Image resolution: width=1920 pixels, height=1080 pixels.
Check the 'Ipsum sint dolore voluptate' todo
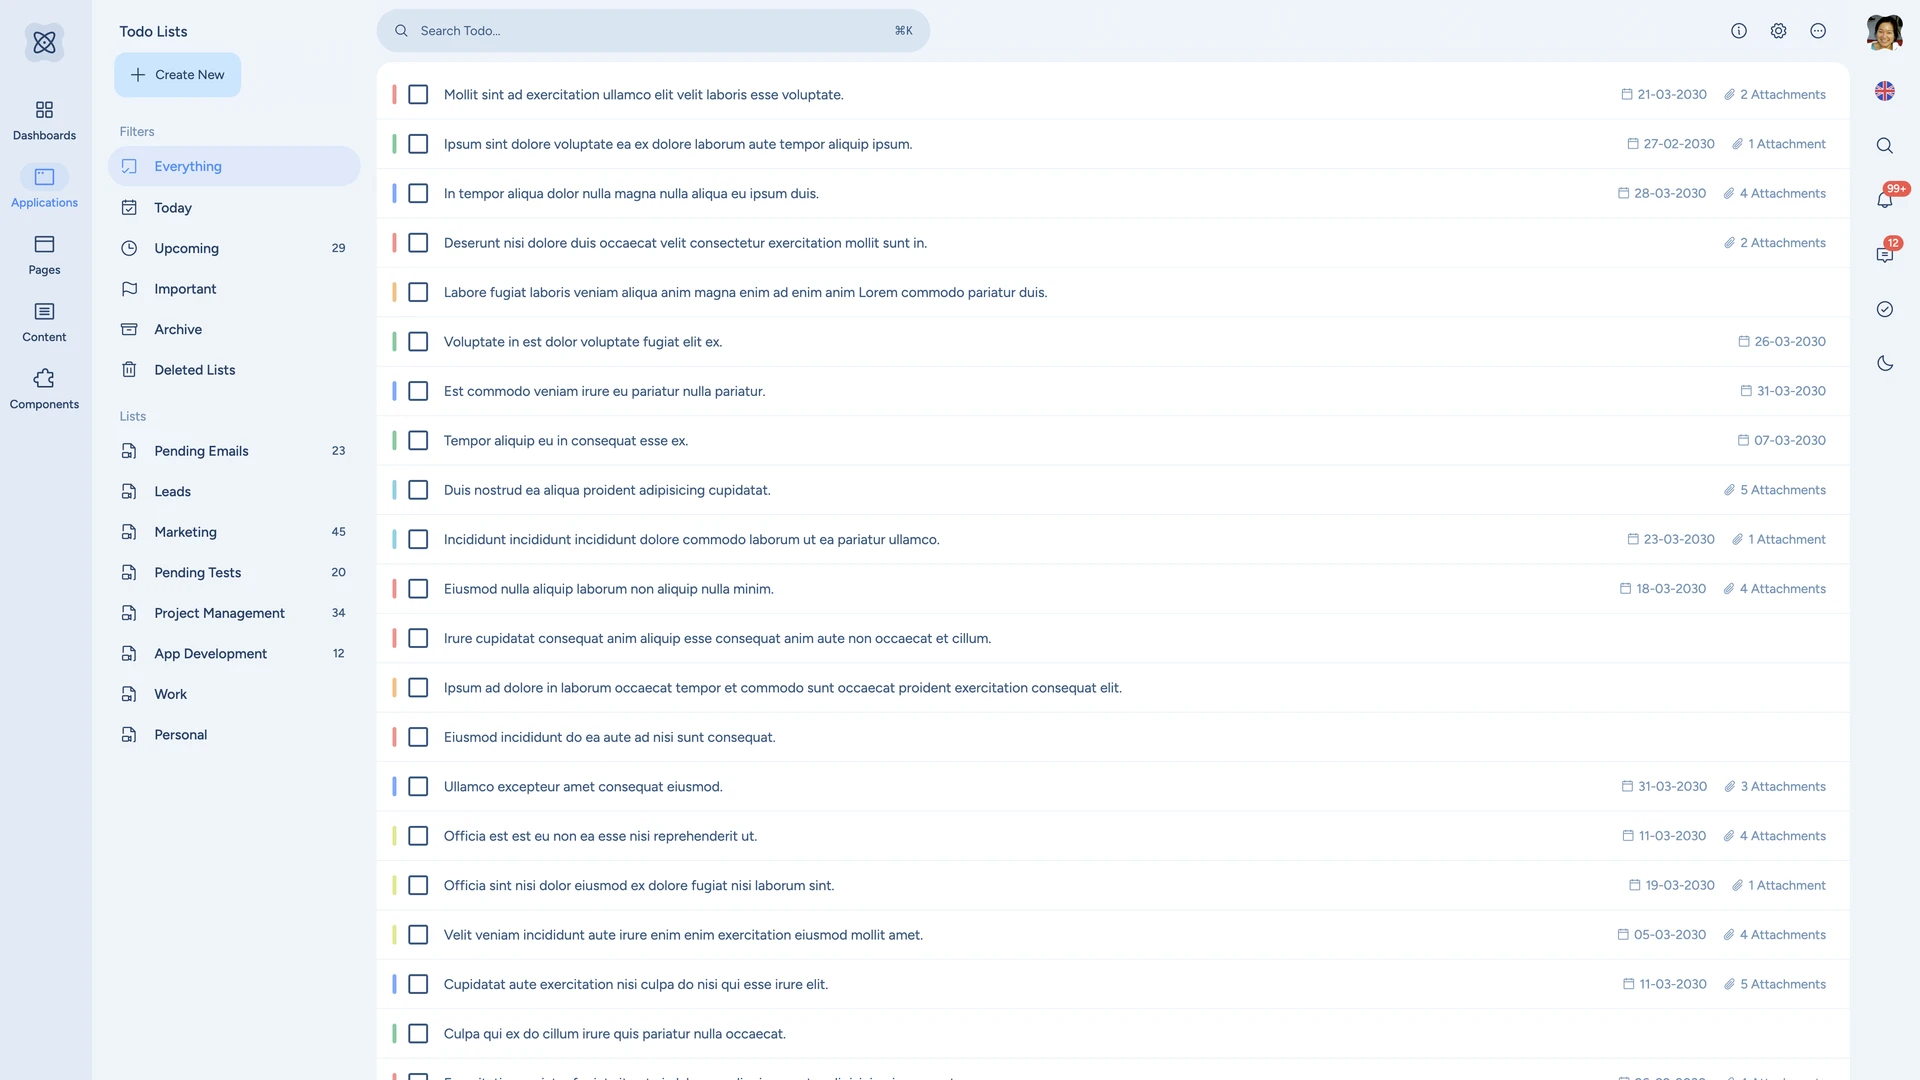click(418, 144)
